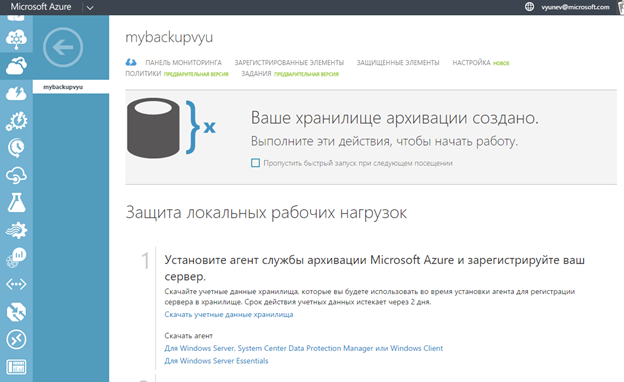Image resolution: width=624 pixels, height=382 pixels.
Task: Open the Stream Analytics gear sidebar icon
Action: pyautogui.click(x=16, y=230)
